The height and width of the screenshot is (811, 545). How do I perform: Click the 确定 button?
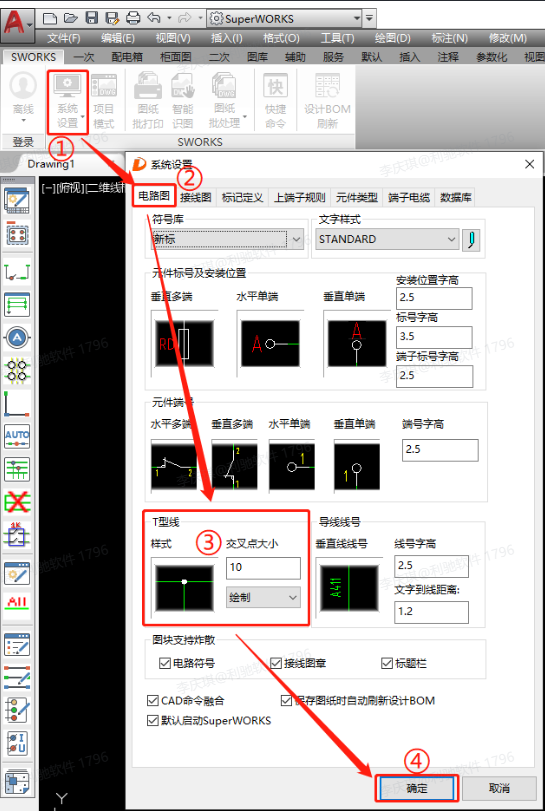[x=417, y=788]
